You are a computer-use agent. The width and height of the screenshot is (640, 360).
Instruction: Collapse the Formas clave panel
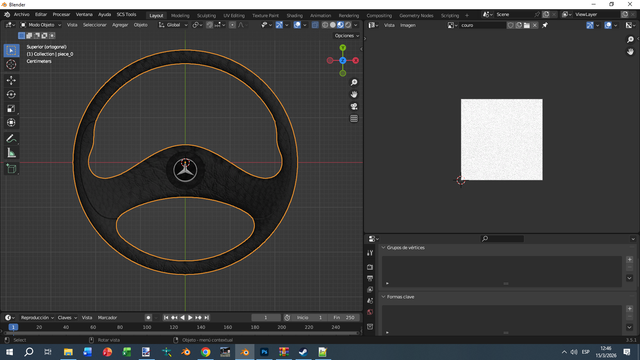tap(384, 297)
